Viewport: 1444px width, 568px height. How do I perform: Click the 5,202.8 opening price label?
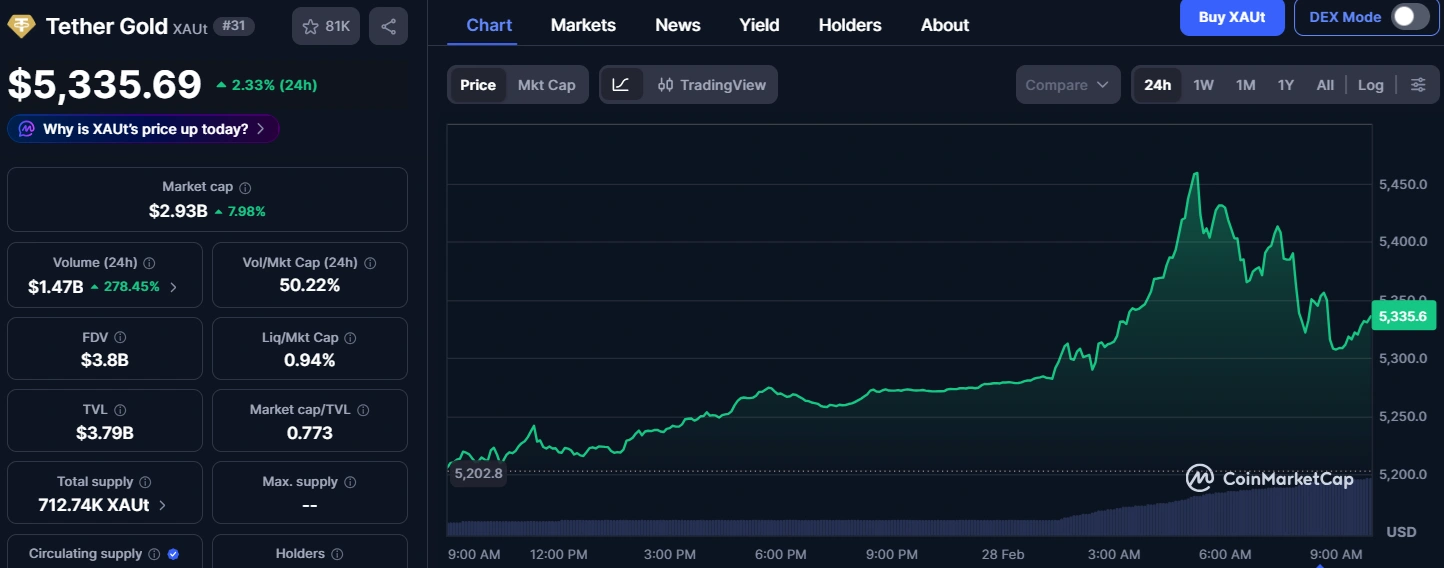click(478, 473)
